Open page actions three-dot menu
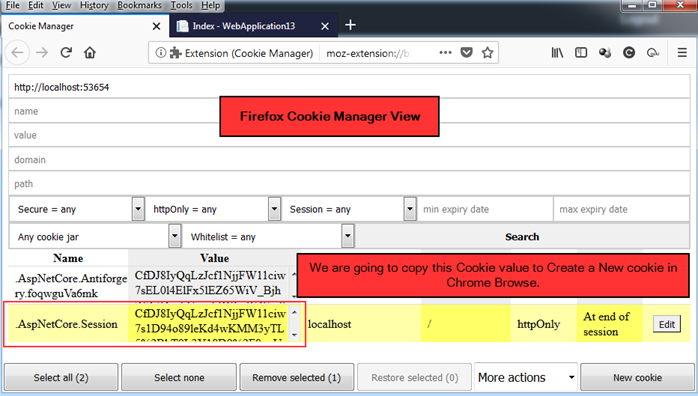698x396 pixels. click(x=445, y=53)
